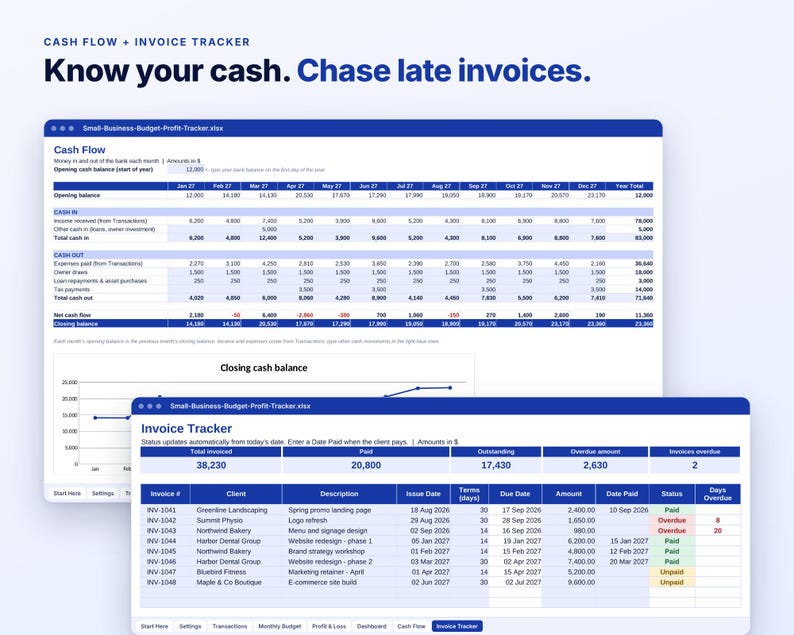
Task: Click the Outstanding value 17,430
Action: tap(496, 465)
